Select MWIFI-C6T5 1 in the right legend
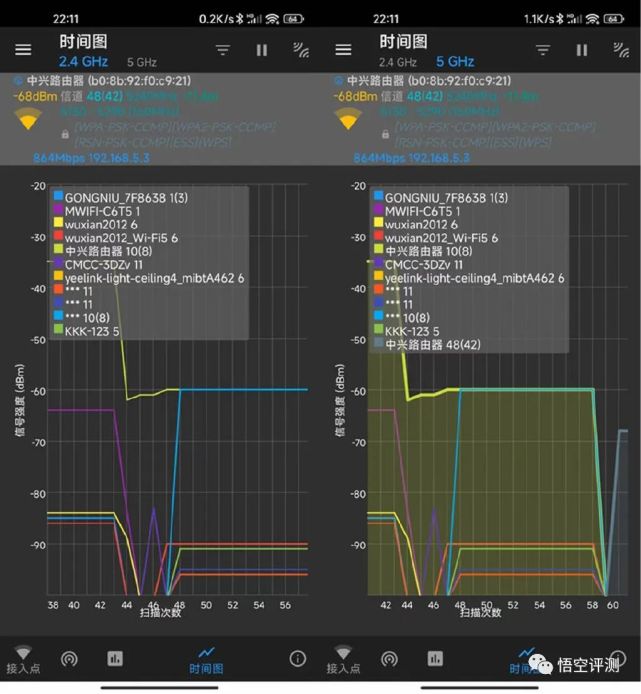Image resolution: width=641 pixels, height=694 pixels. (x=423, y=211)
